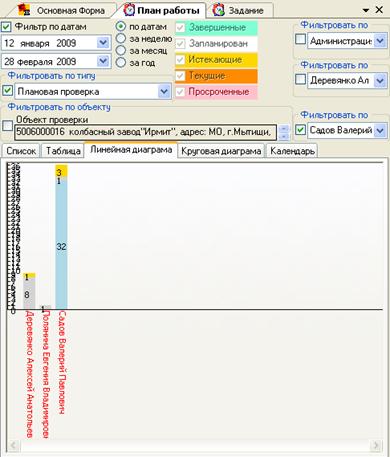Click the Задание tab clock icon

pos(219,10)
